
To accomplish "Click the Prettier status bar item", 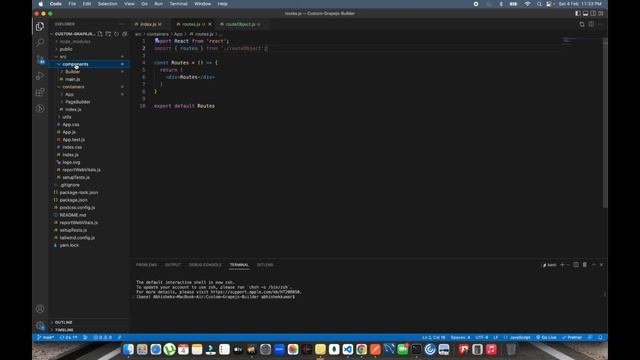I will (x=572, y=338).
